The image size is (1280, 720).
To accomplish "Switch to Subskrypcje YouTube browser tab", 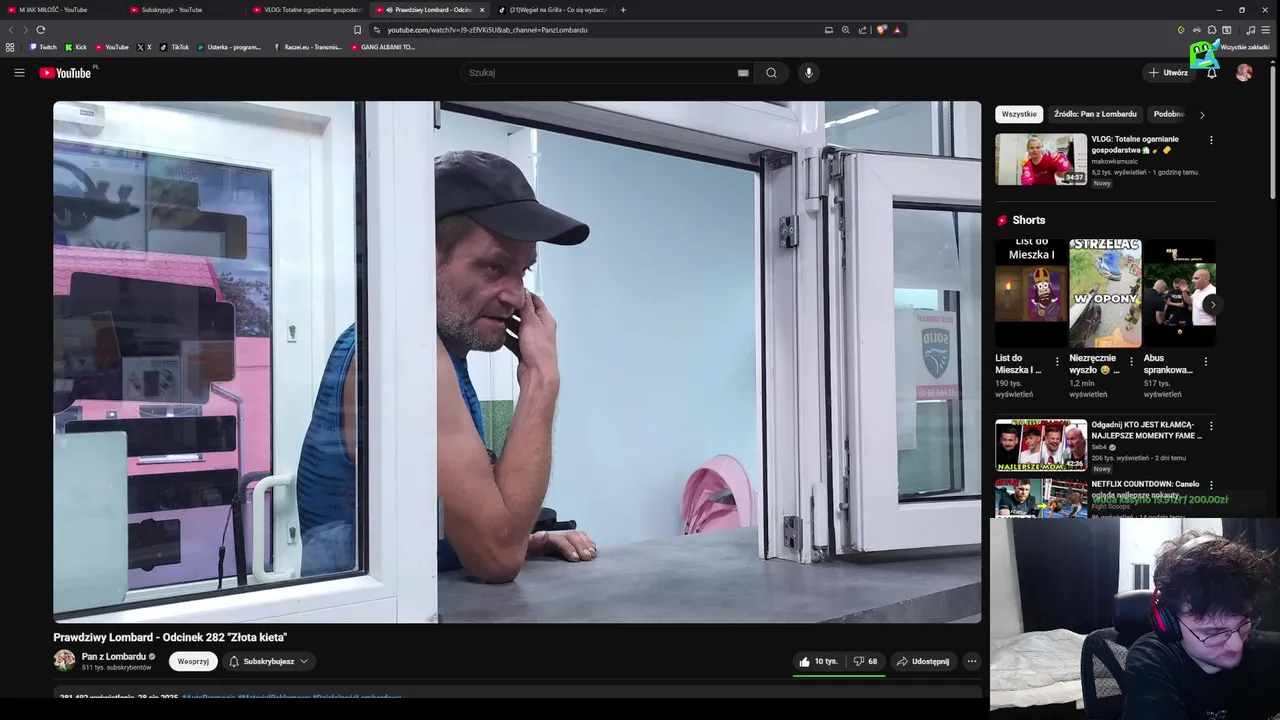I will (x=183, y=10).
